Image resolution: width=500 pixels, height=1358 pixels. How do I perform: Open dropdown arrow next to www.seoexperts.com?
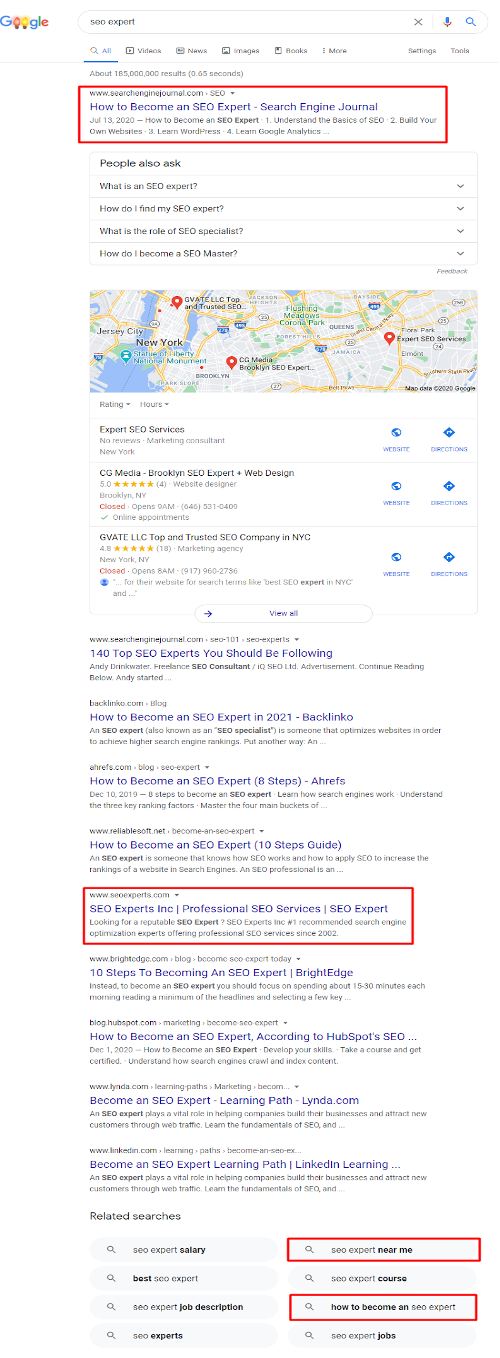[176, 894]
